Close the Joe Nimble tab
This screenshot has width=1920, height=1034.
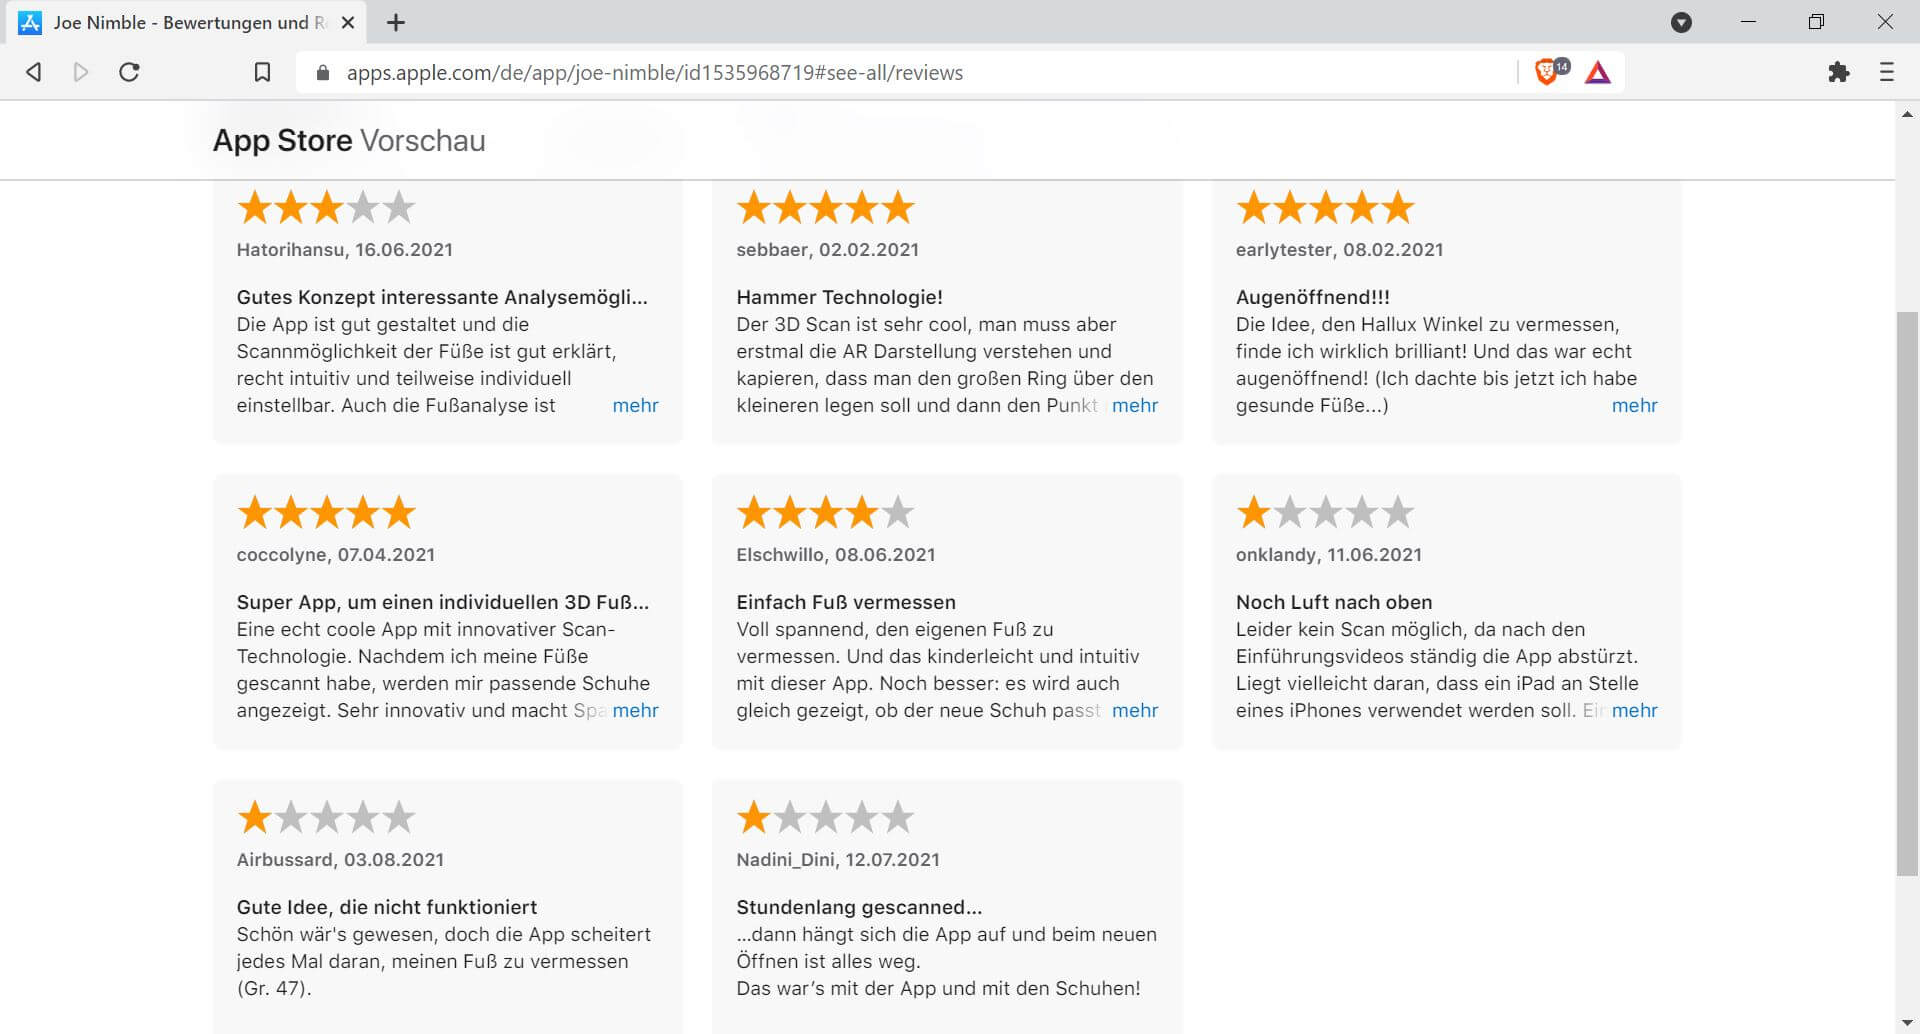(348, 22)
